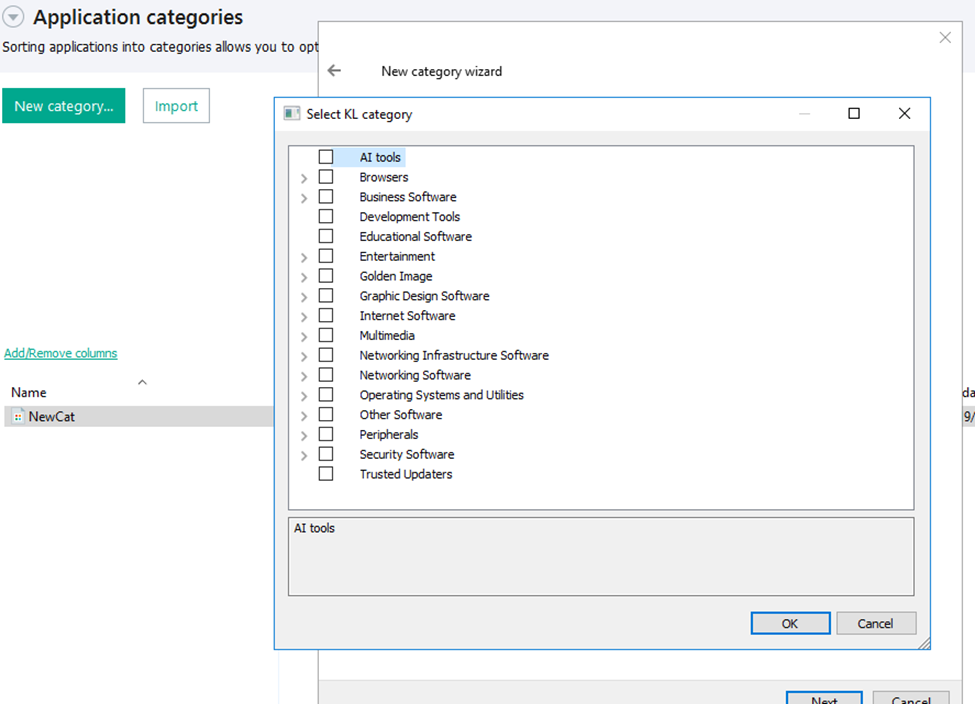
Task: Cancel the Select KL category dialog
Action: (876, 623)
